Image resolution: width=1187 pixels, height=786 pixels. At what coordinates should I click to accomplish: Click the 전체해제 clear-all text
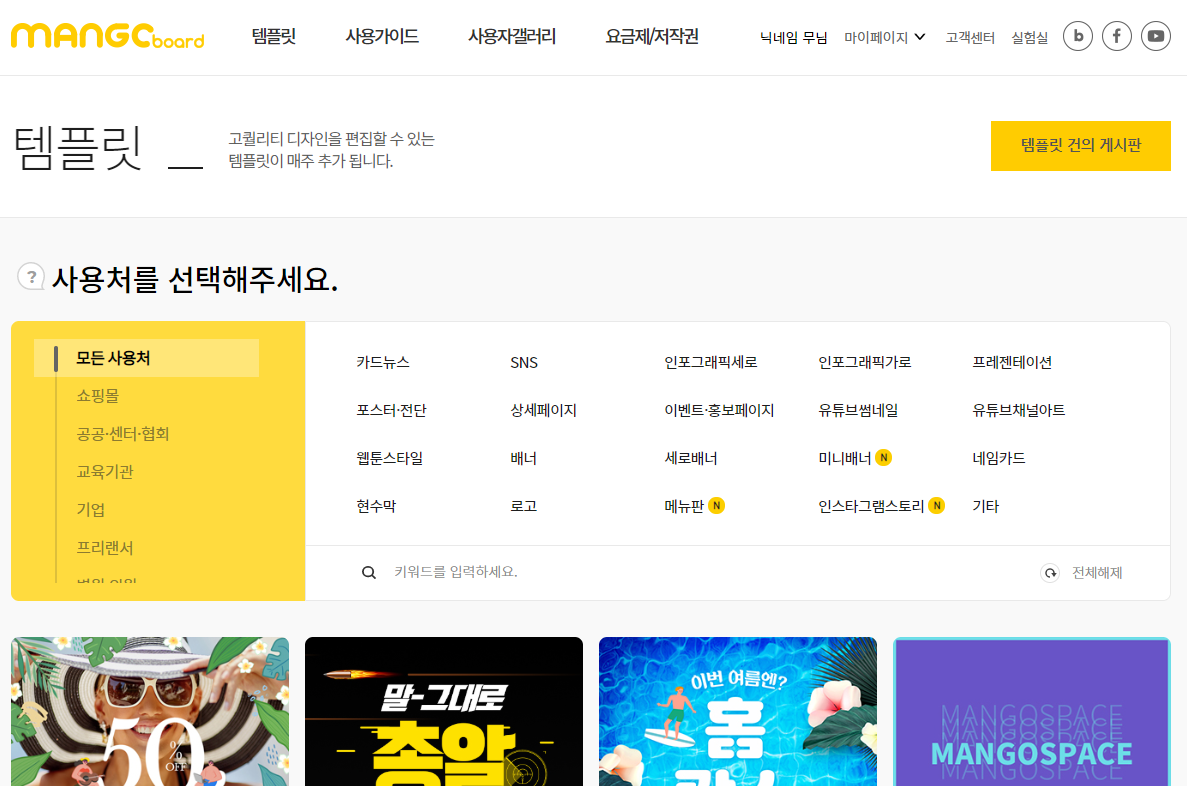1097,573
